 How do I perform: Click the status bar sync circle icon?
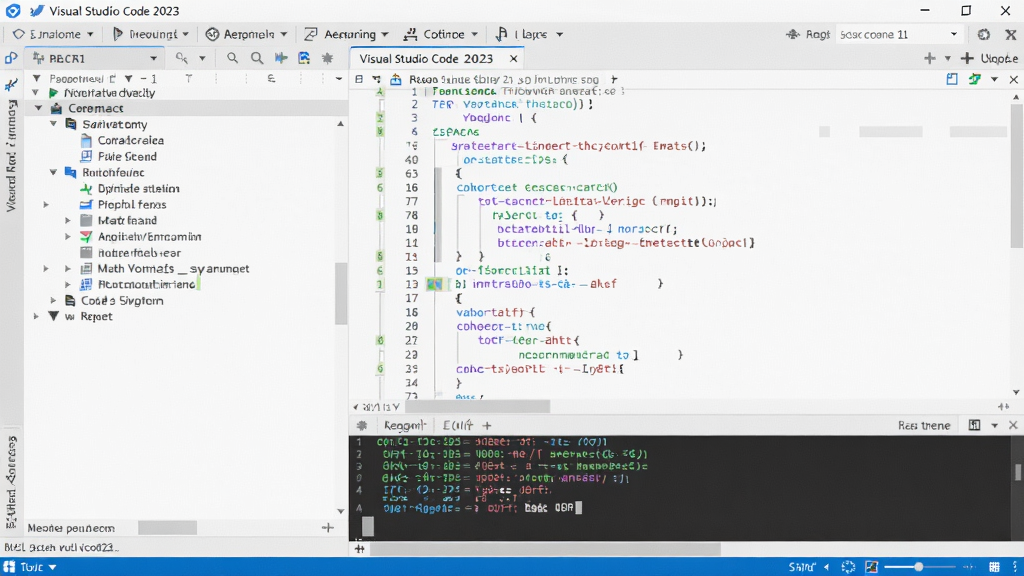(x=848, y=567)
